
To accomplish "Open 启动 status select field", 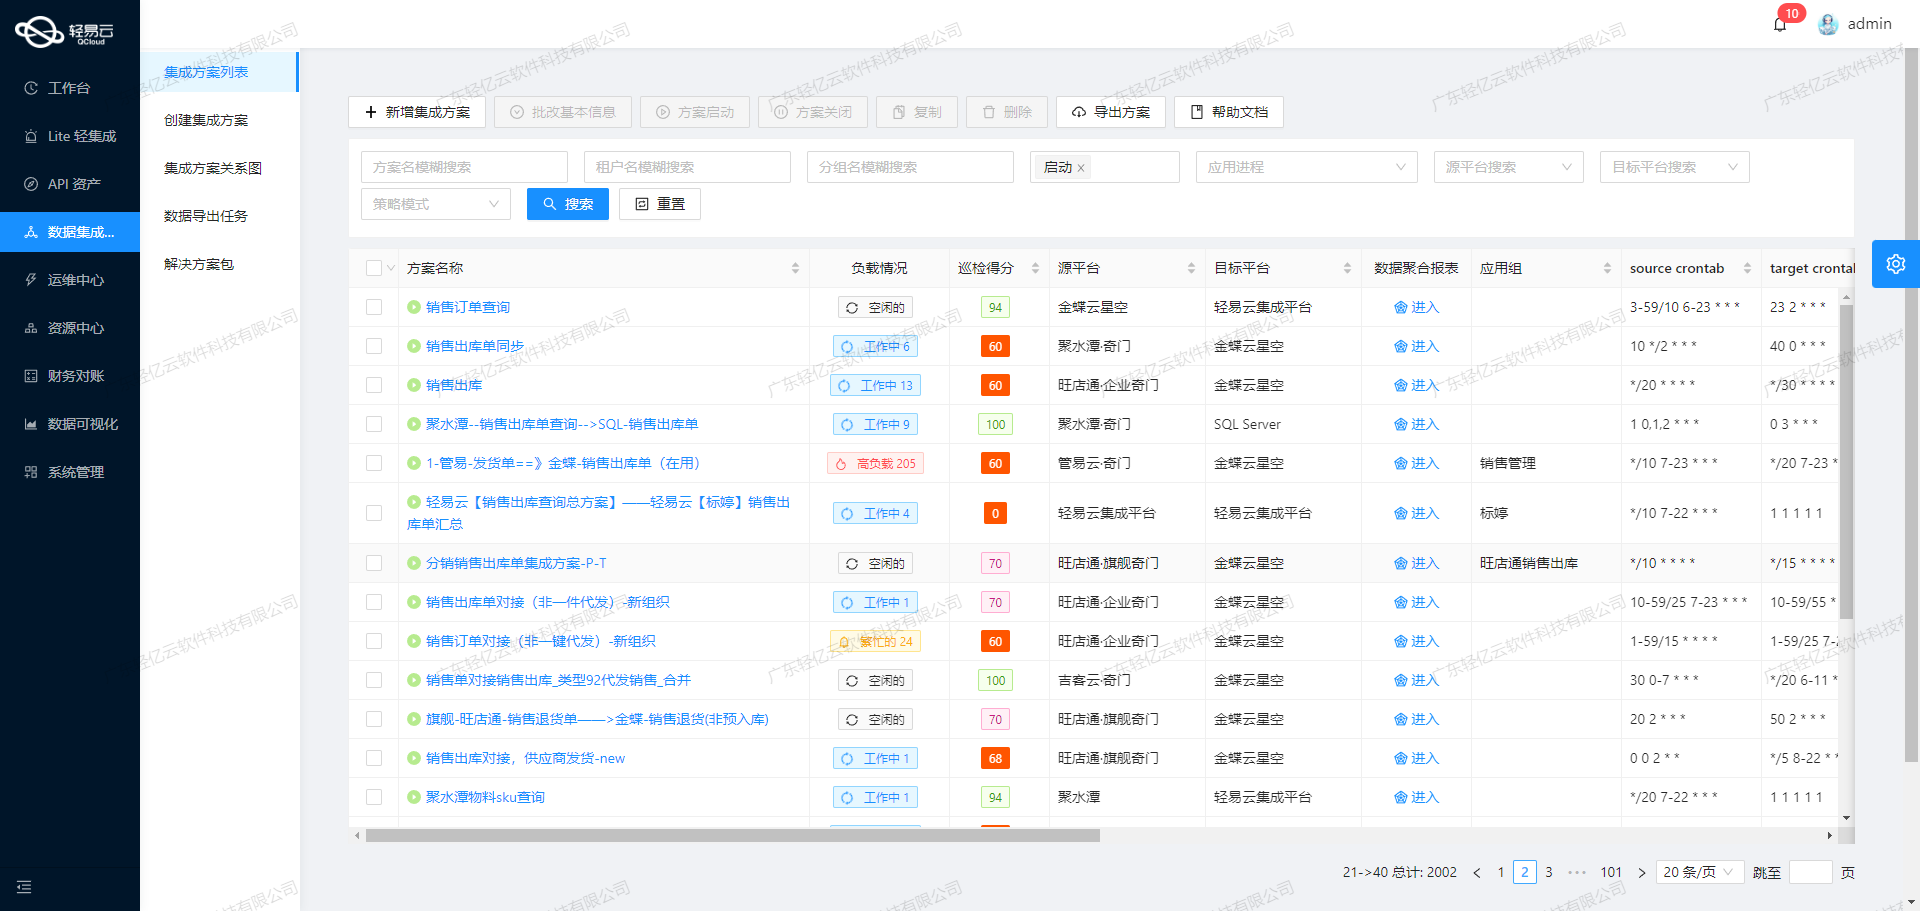I will pyautogui.click(x=1104, y=167).
